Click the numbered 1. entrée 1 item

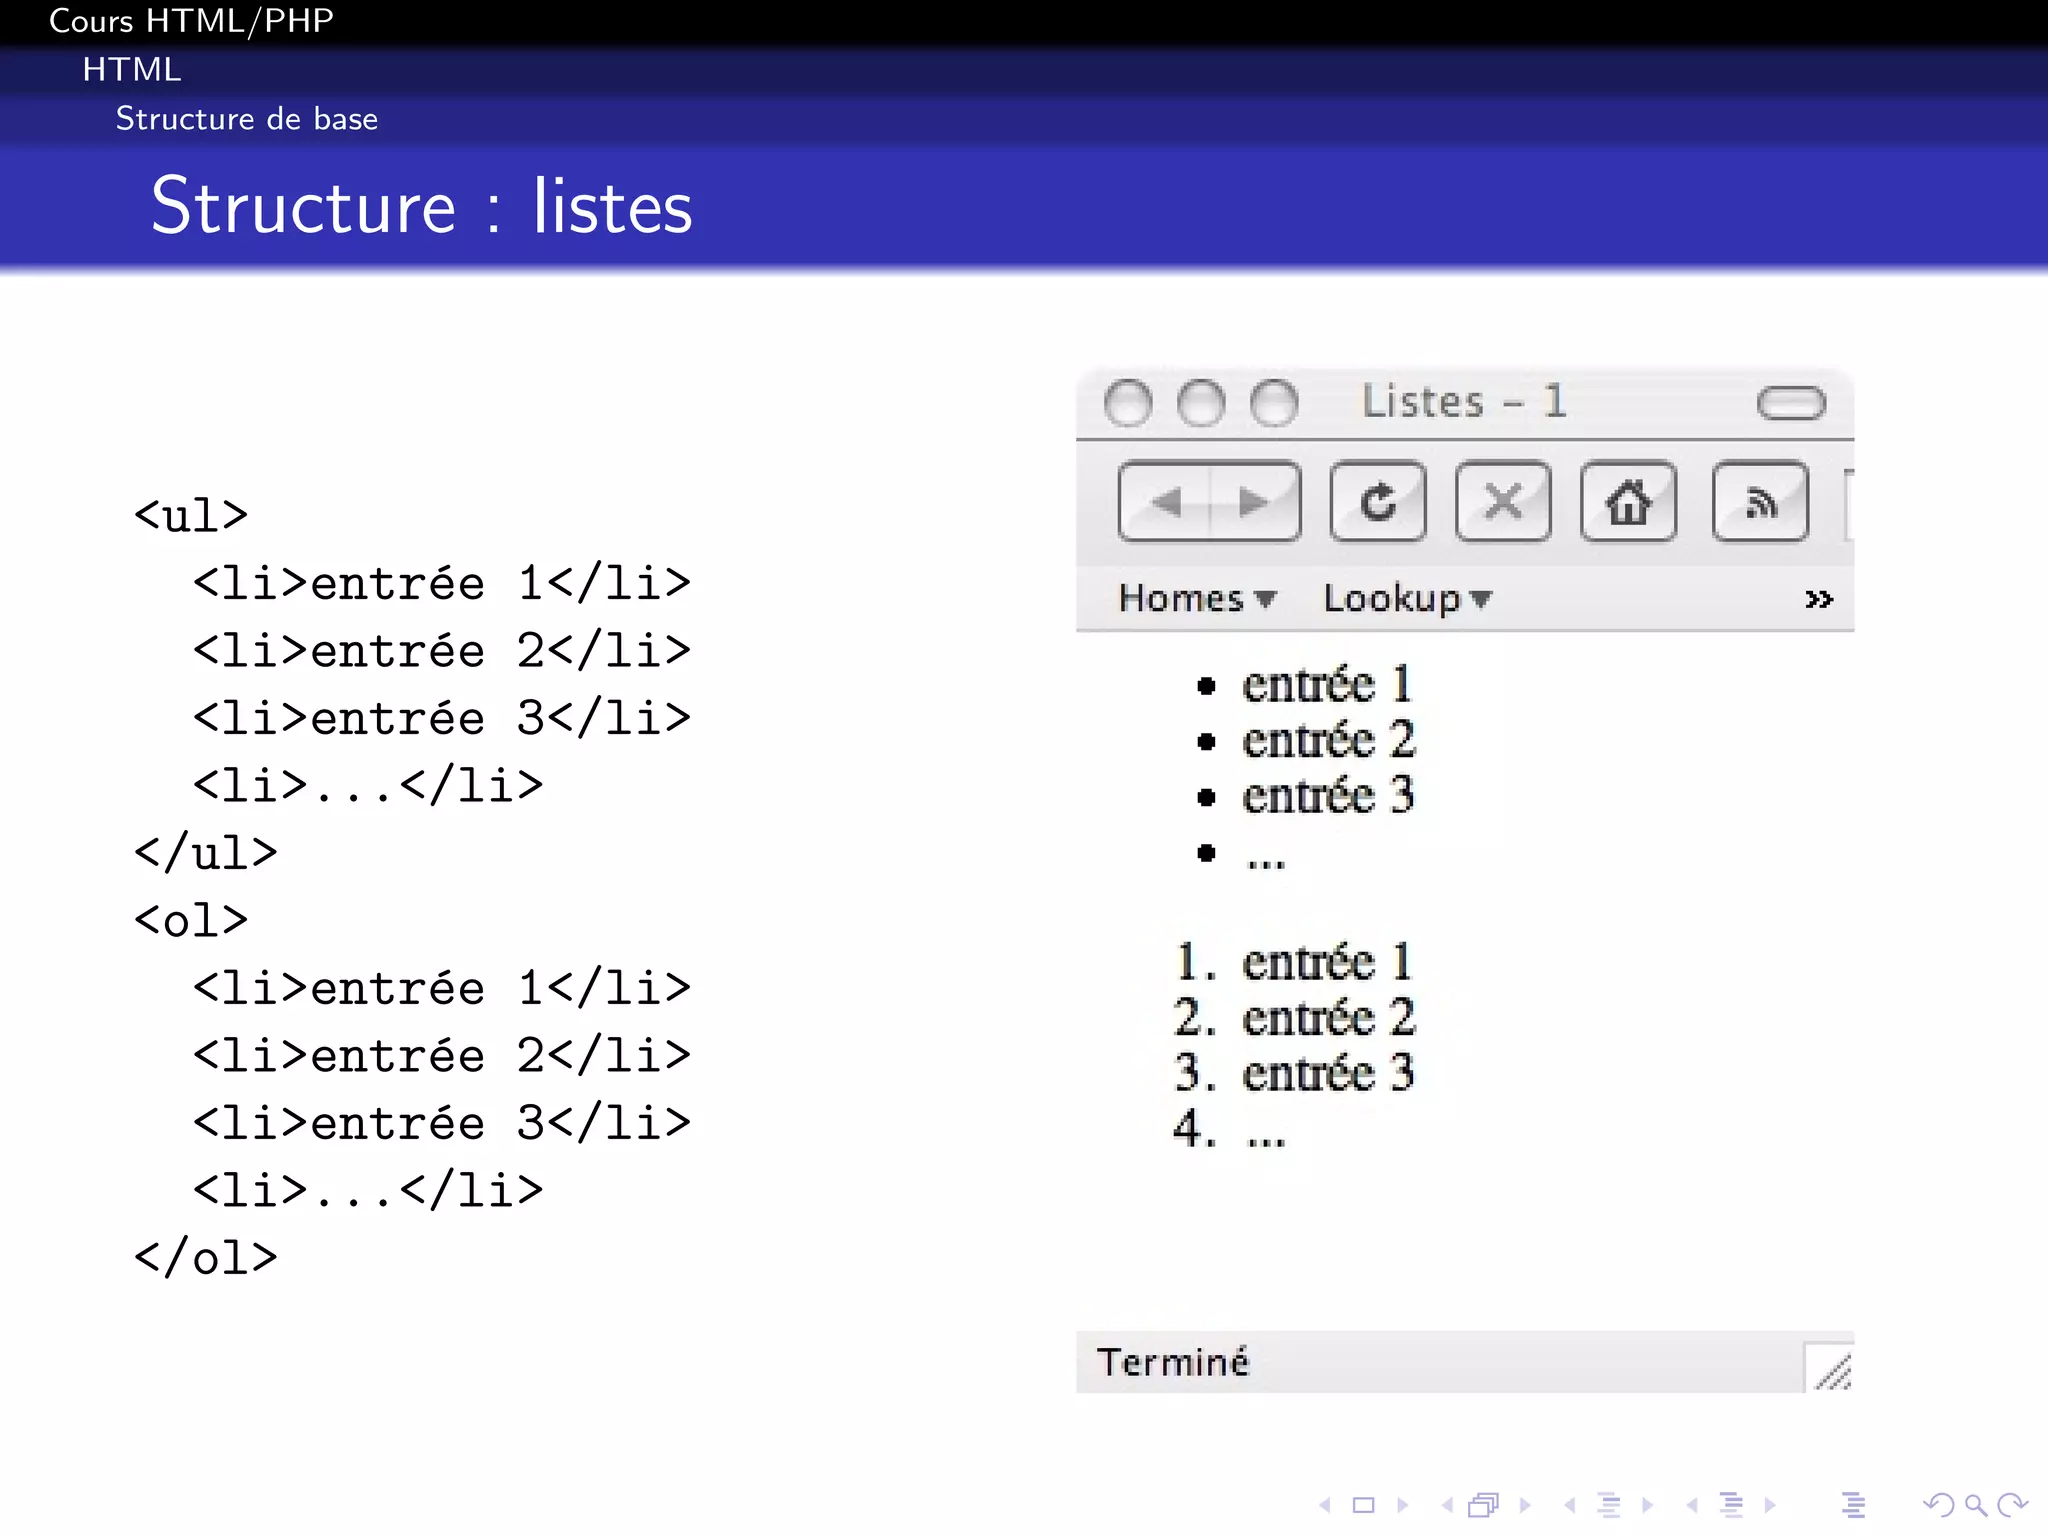(1294, 962)
